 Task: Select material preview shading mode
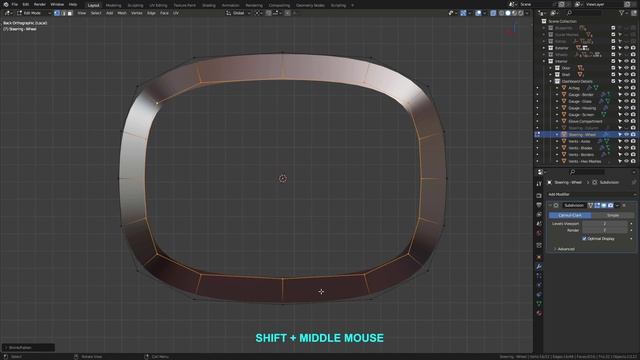click(514, 13)
